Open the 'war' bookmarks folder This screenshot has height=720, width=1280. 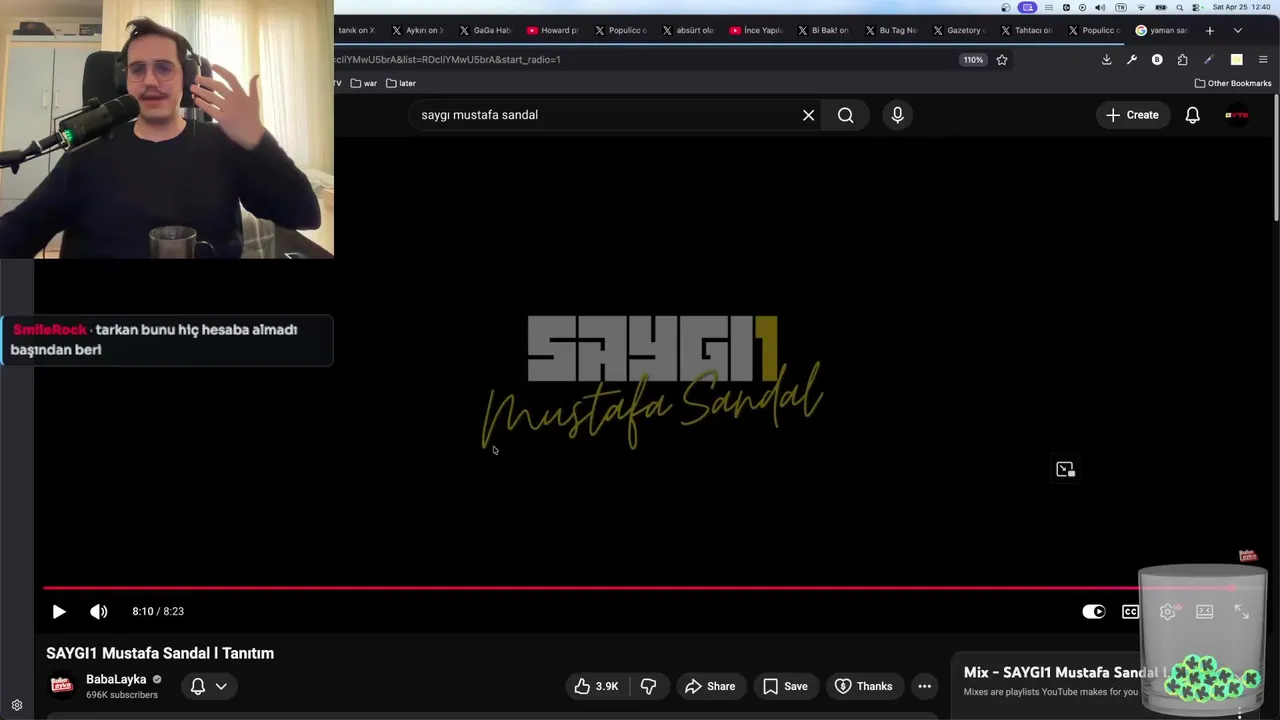[364, 83]
